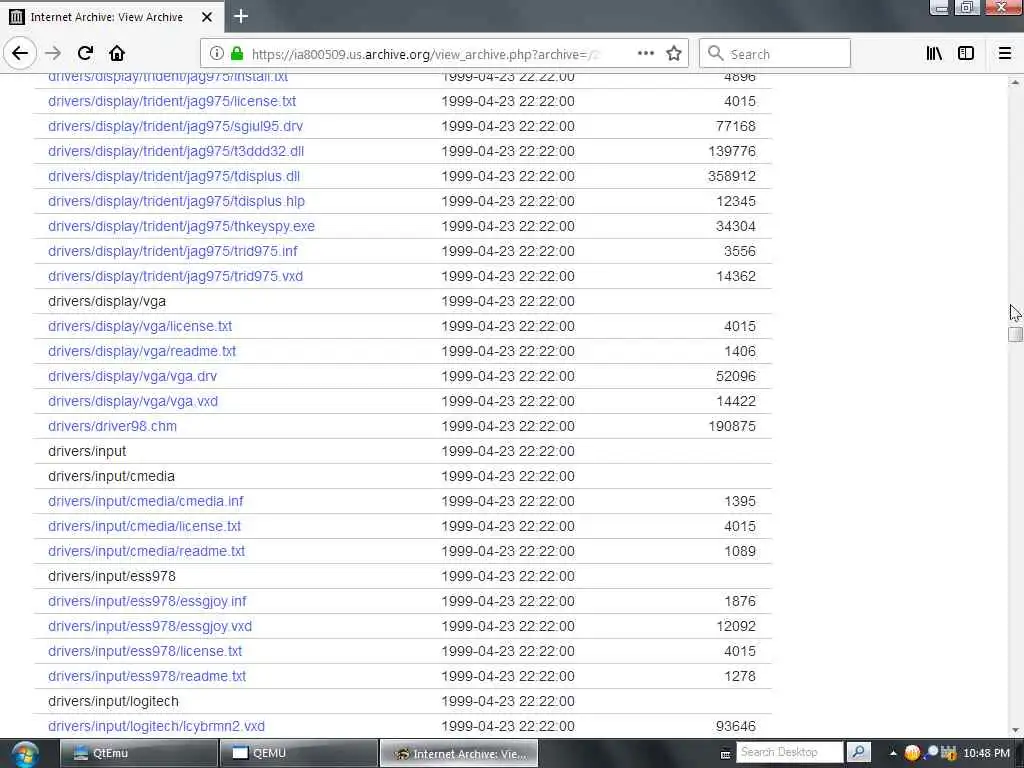
Task: Open the Windows Start orb
Action: click(24, 754)
